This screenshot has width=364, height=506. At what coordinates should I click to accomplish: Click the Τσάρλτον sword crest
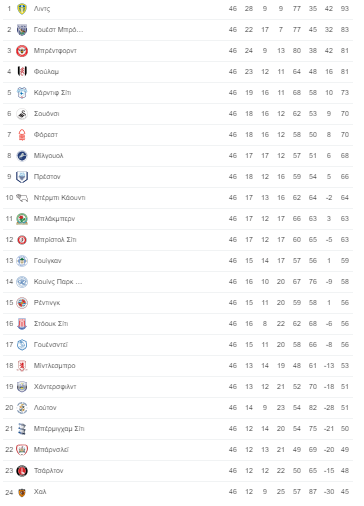click(x=22, y=471)
